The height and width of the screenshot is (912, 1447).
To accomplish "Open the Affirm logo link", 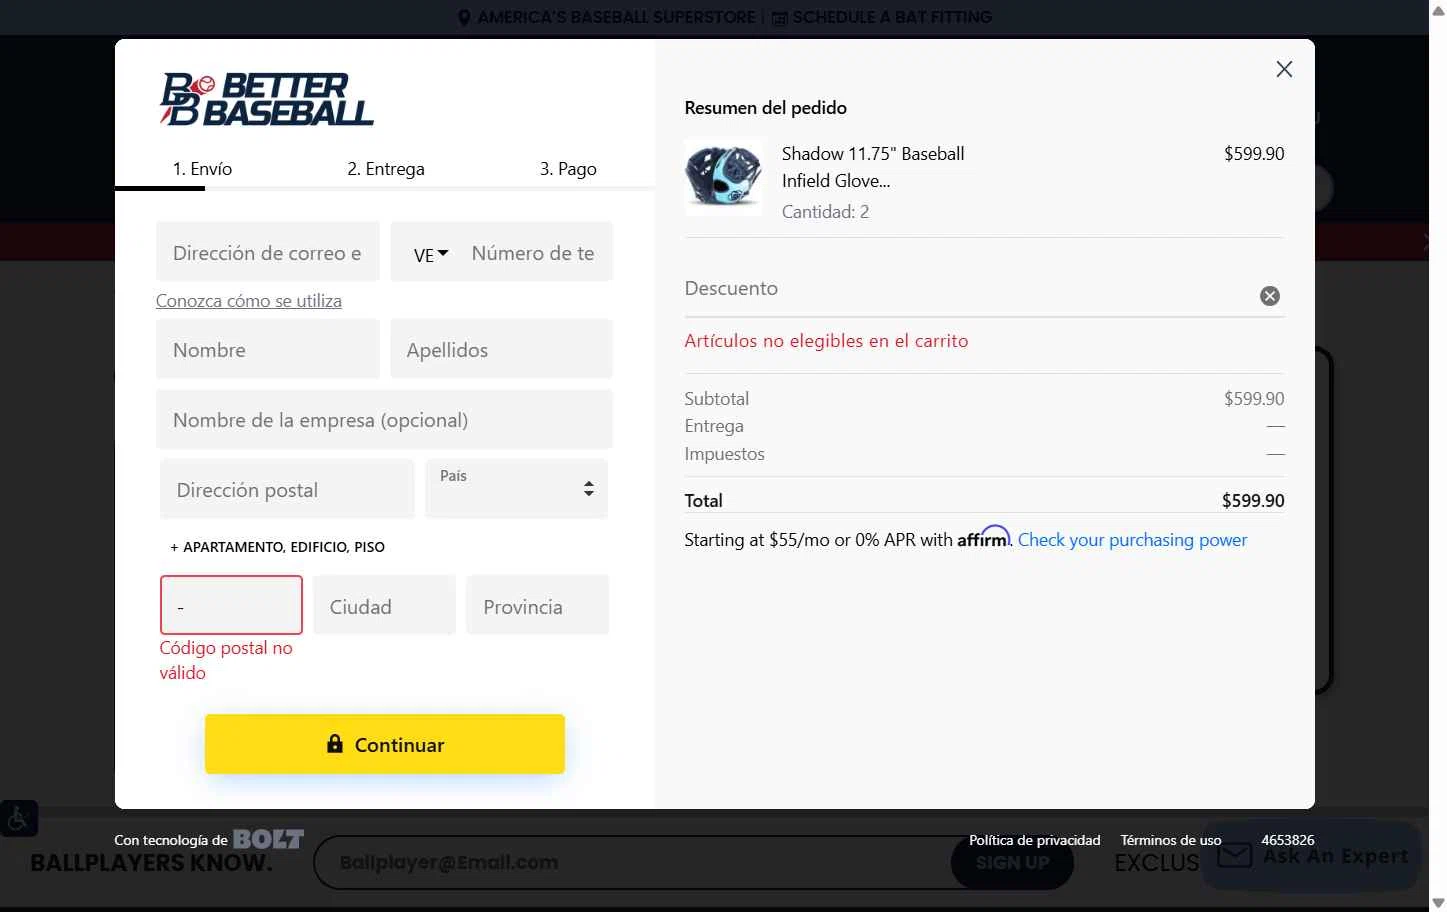I will (x=984, y=537).
